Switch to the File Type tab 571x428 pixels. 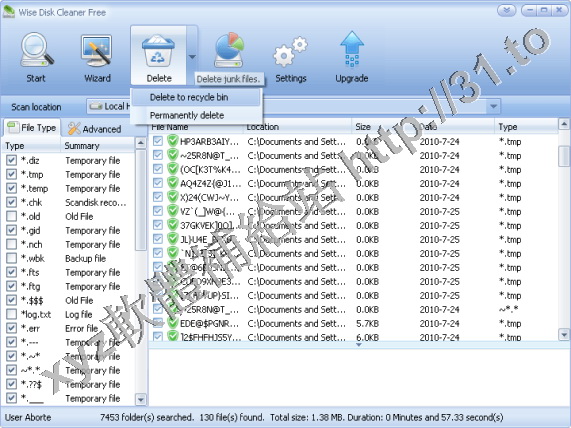point(32,127)
